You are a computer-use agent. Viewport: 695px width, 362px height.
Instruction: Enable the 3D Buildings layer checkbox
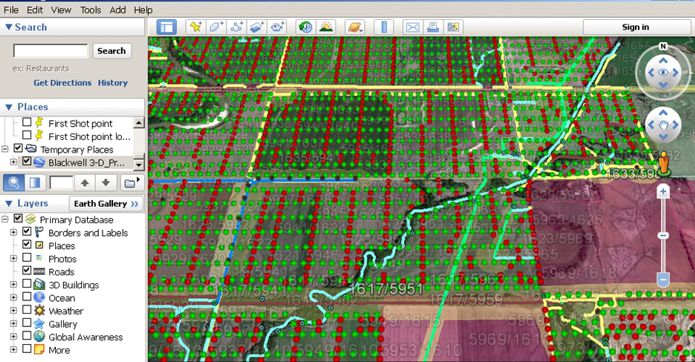[x=27, y=283]
